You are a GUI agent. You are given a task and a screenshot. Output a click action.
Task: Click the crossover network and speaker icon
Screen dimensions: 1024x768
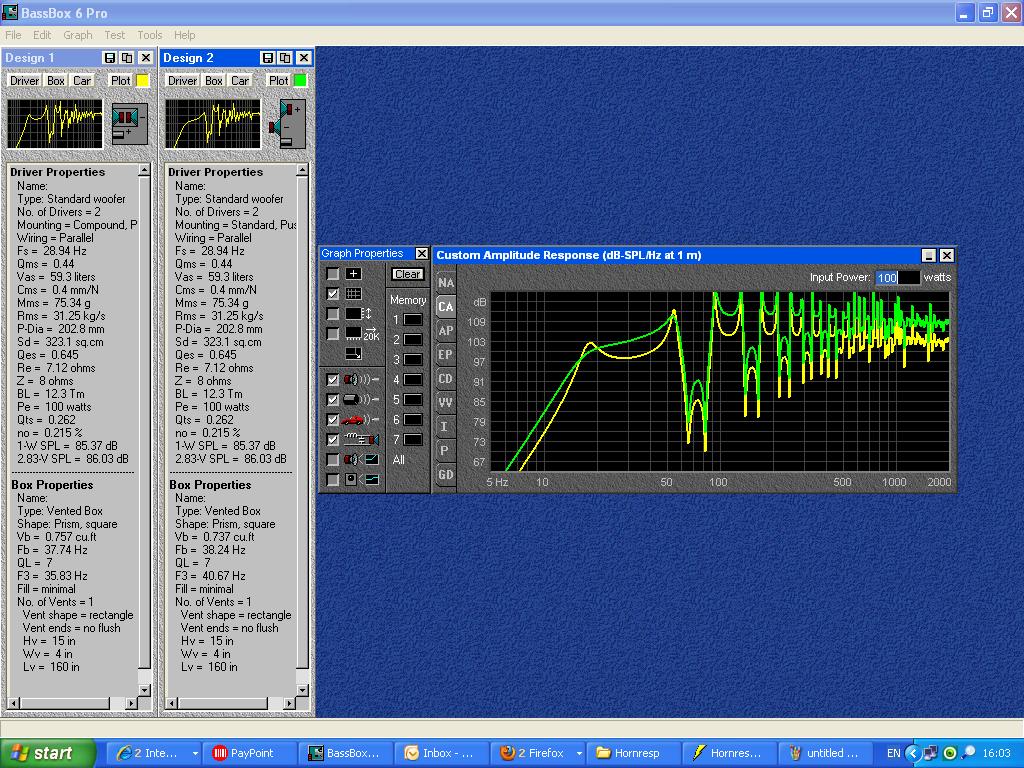pyautogui.click(x=361, y=440)
